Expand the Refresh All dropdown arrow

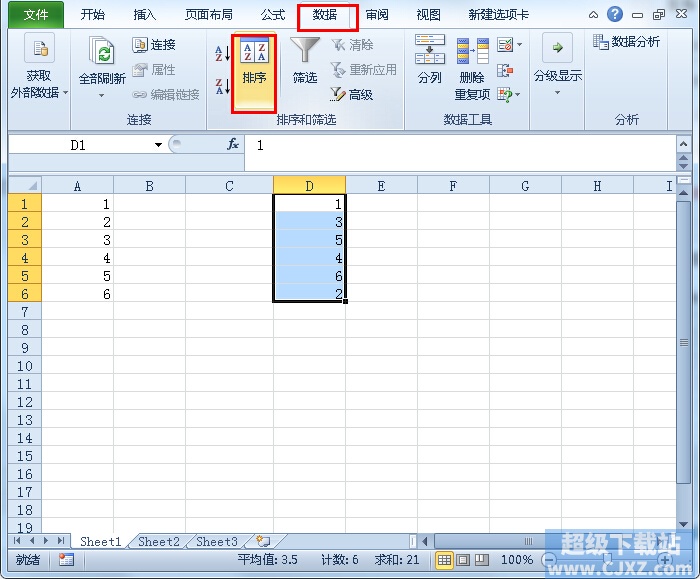[x=101, y=95]
